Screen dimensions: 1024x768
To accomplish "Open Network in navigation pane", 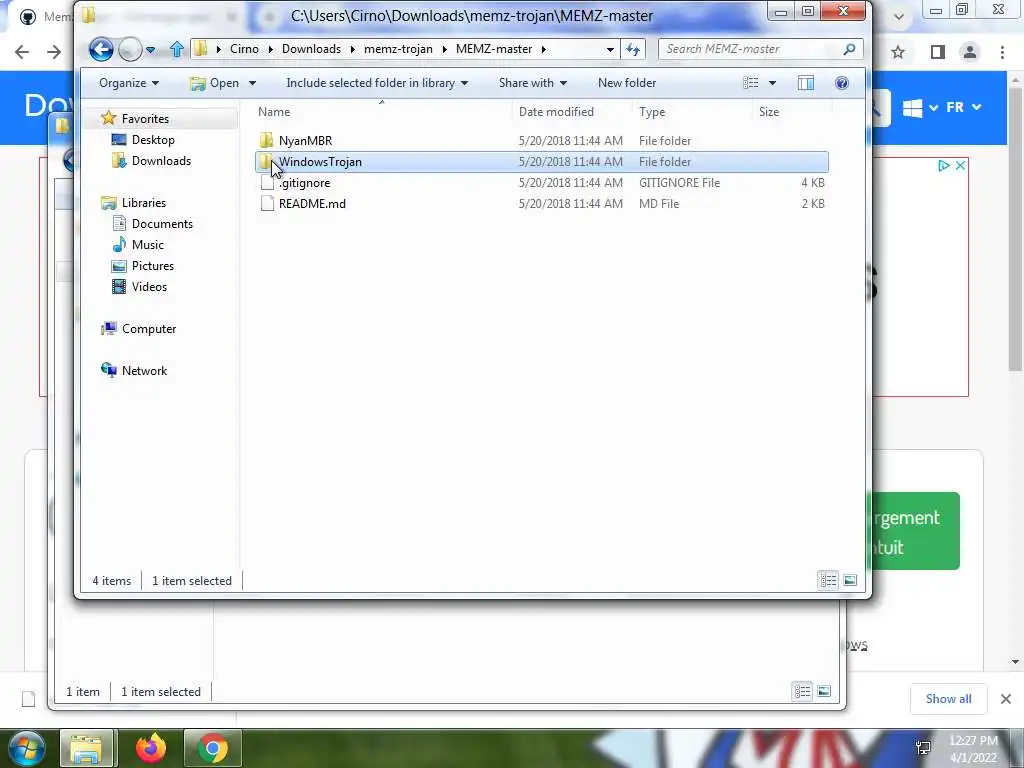I will (144, 370).
